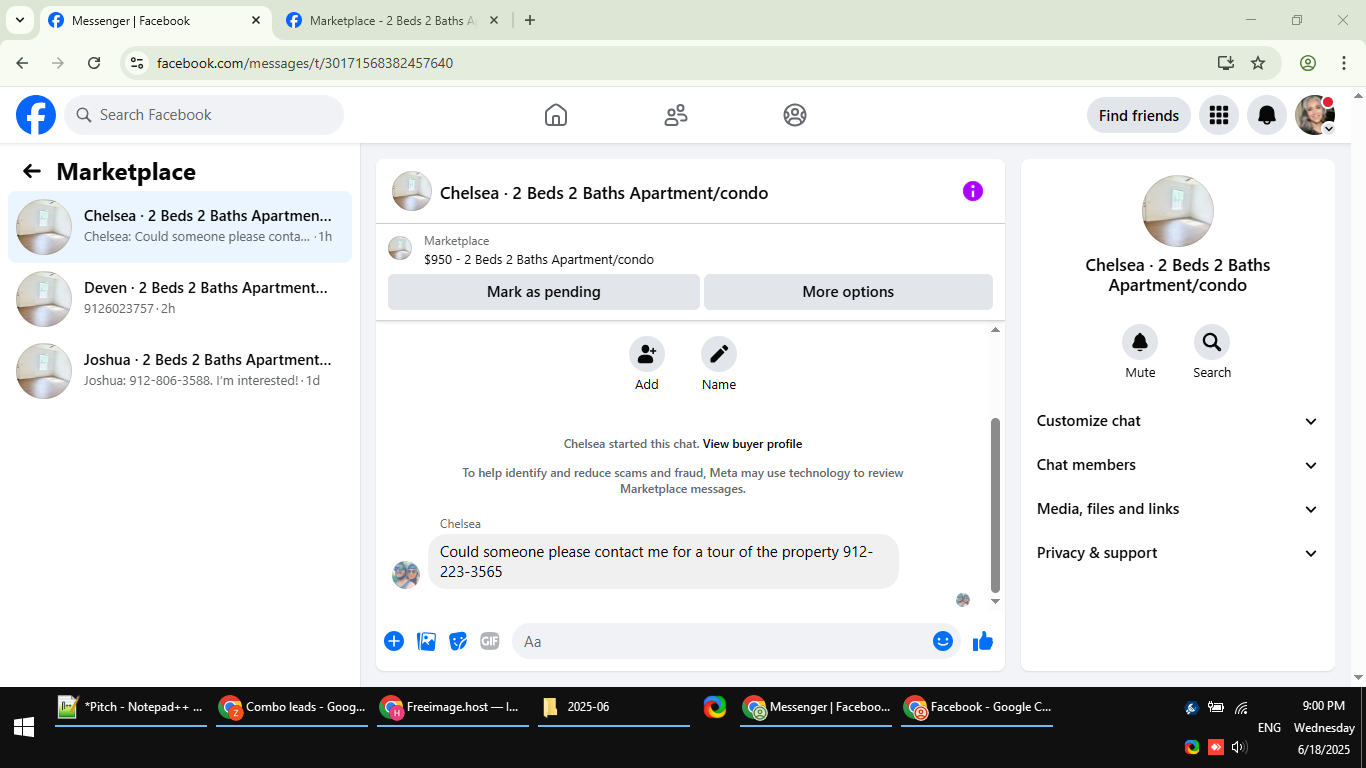Open the Windows Start menu

pos(24,727)
